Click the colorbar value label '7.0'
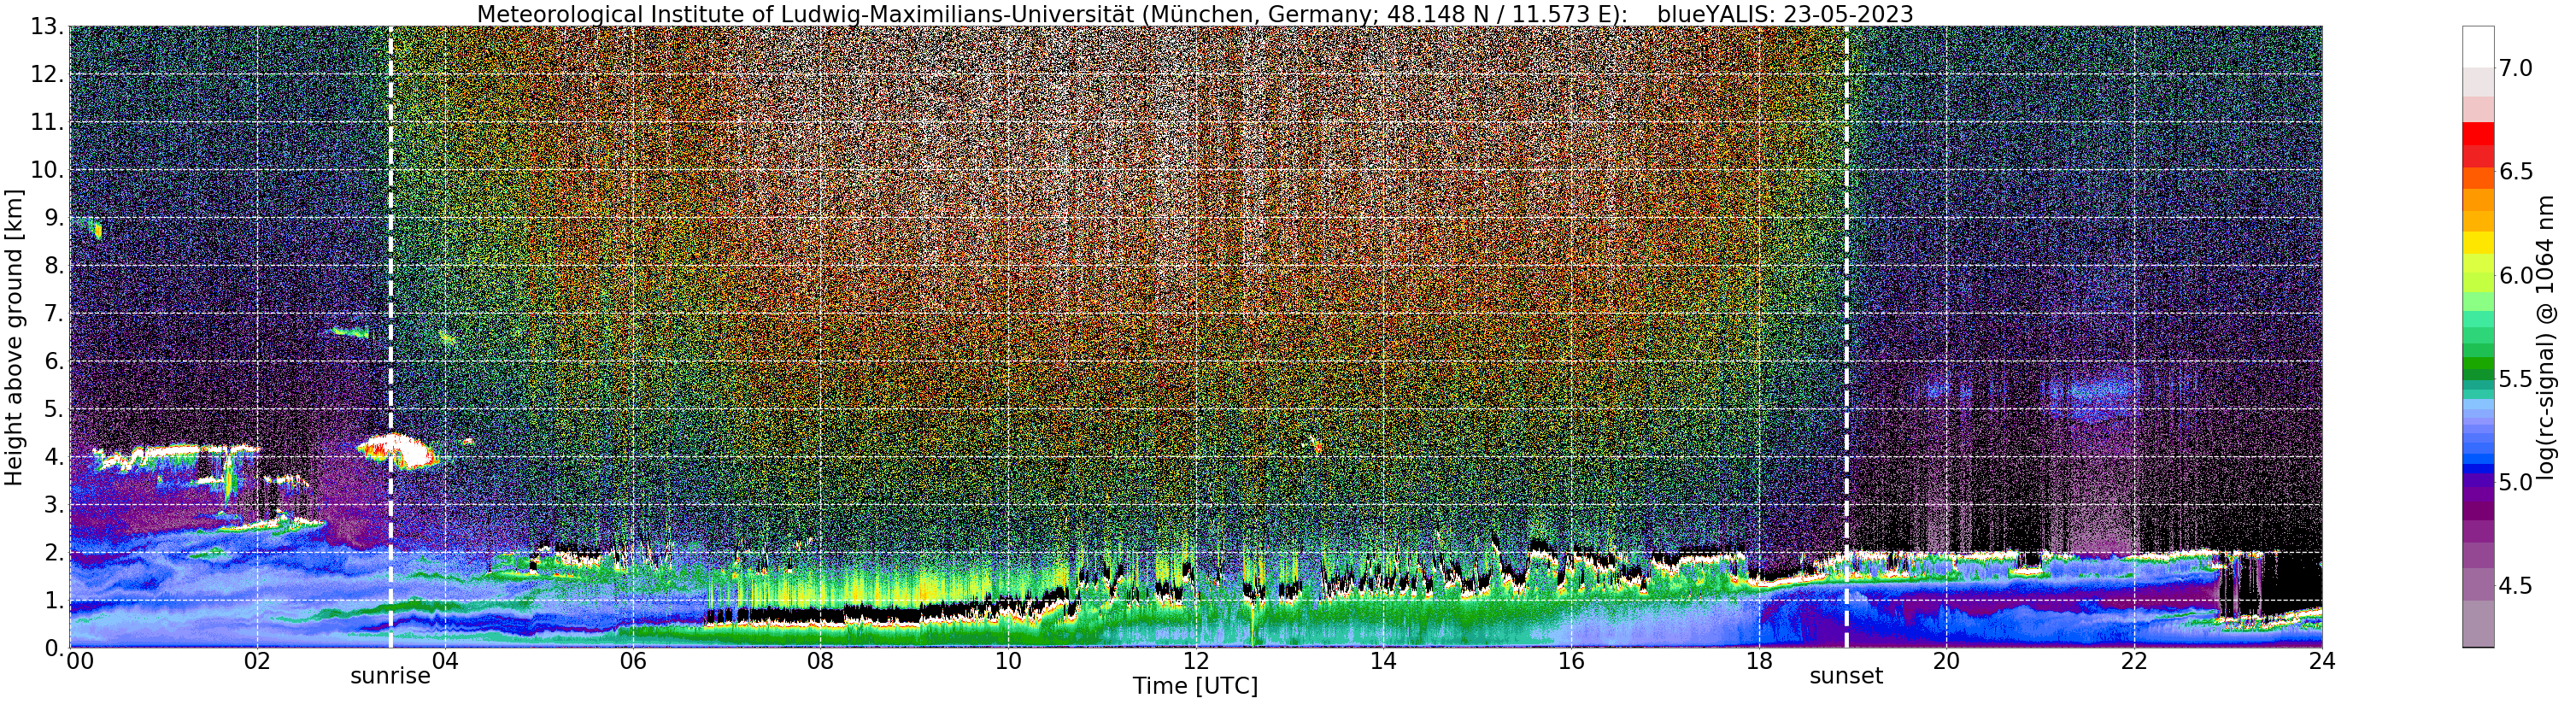 point(2516,68)
